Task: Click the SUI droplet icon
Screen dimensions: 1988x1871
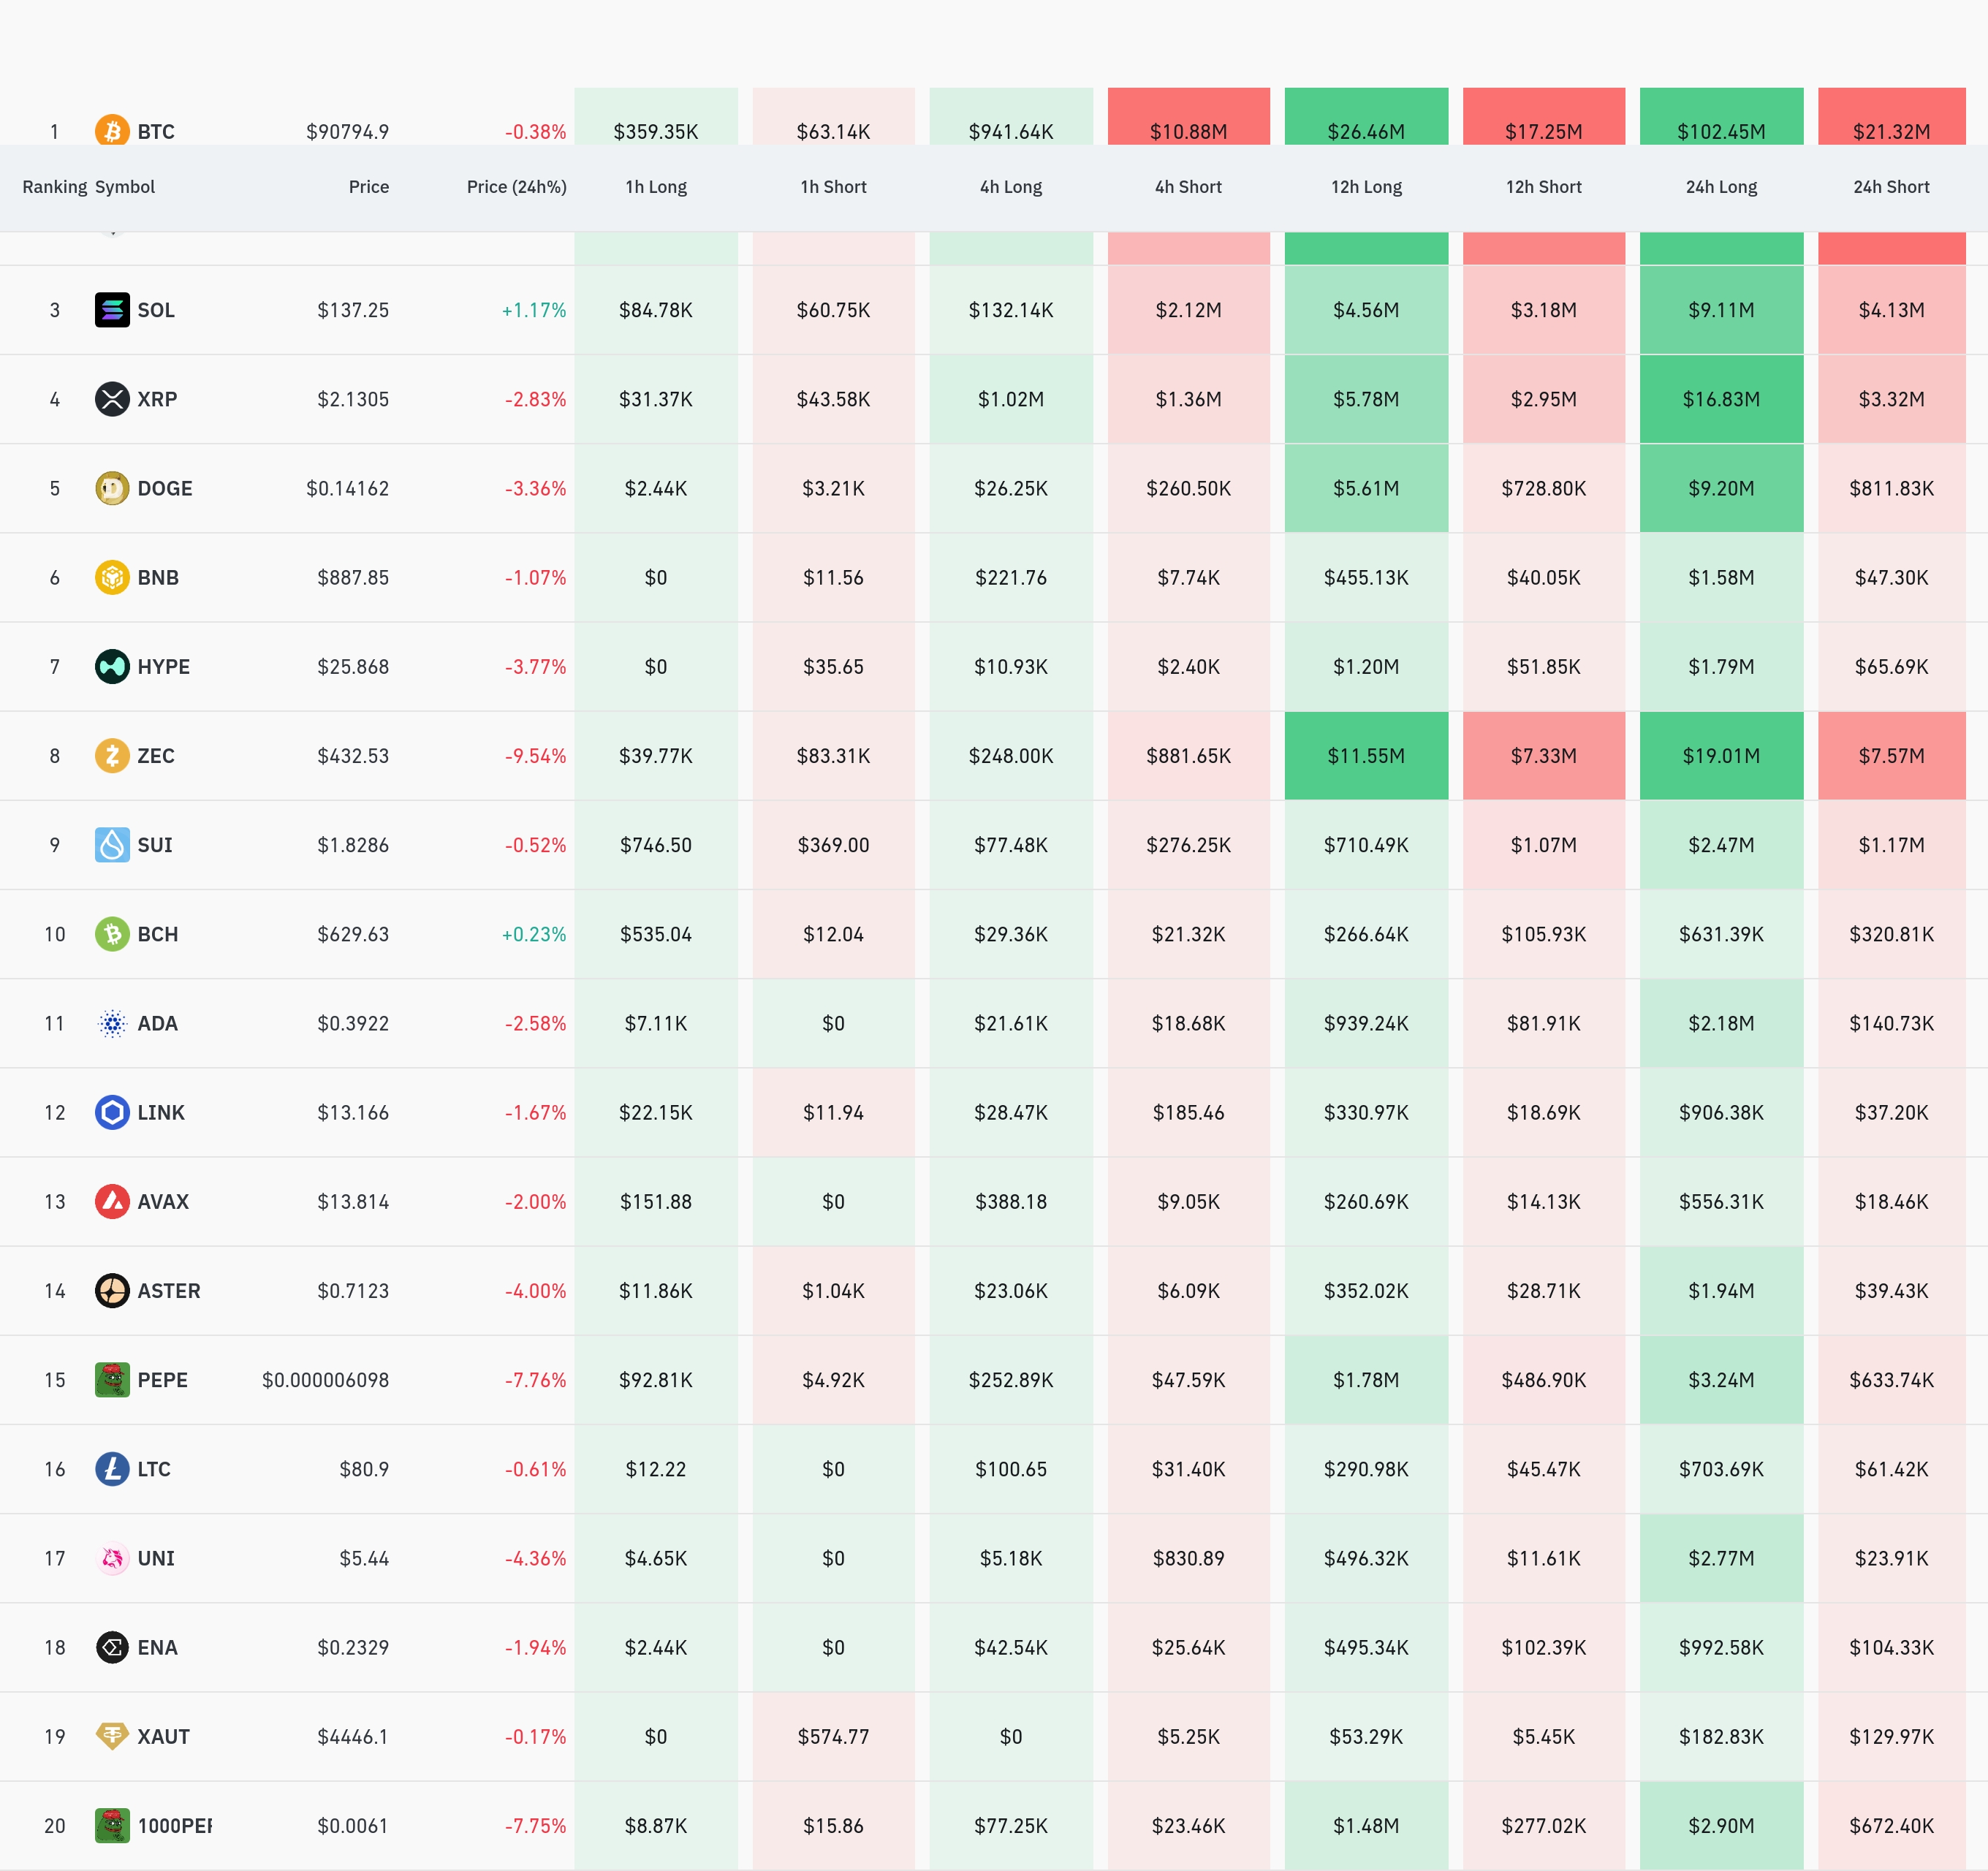Action: [x=112, y=844]
